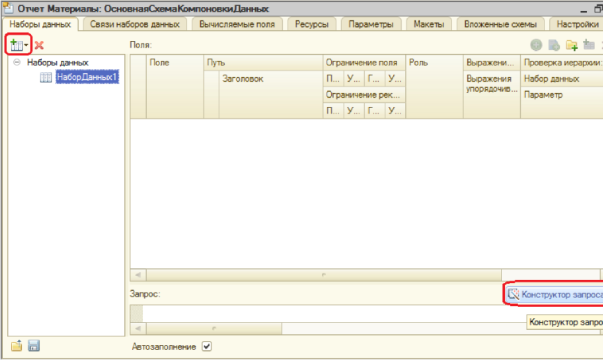Click the Роль column header
Image resolution: width=603 pixels, height=360 pixels.
[x=434, y=86]
